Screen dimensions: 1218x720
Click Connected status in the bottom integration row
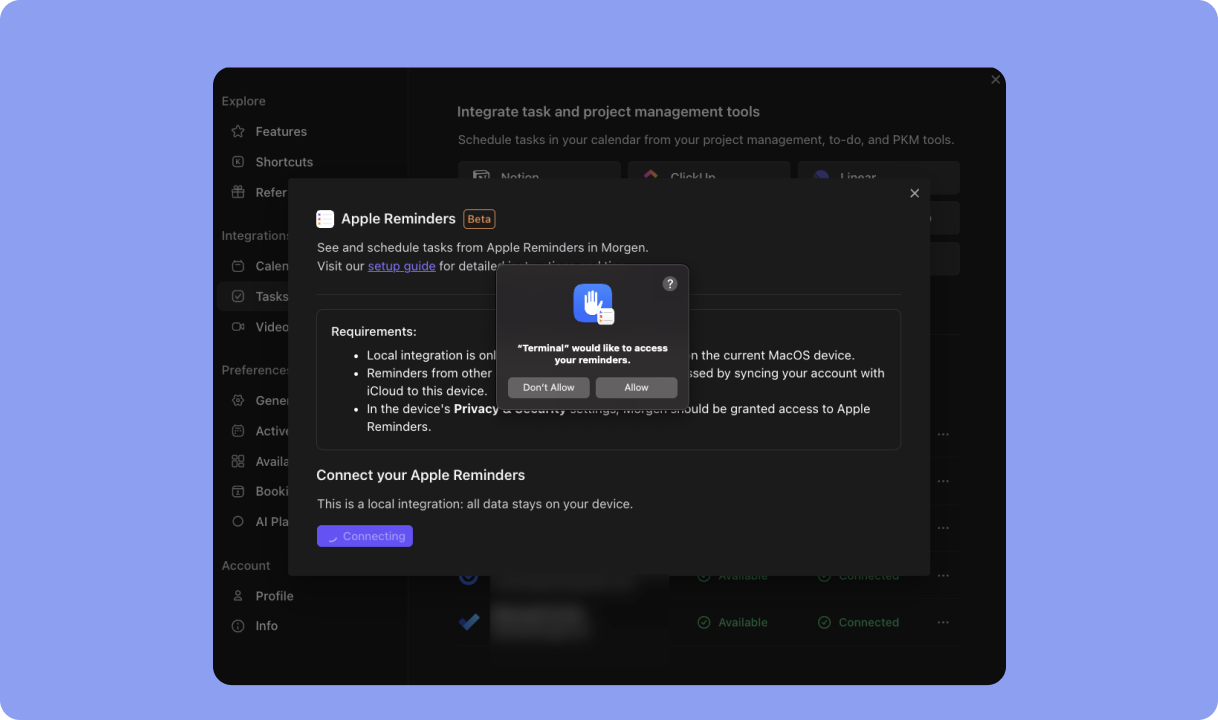click(x=859, y=622)
